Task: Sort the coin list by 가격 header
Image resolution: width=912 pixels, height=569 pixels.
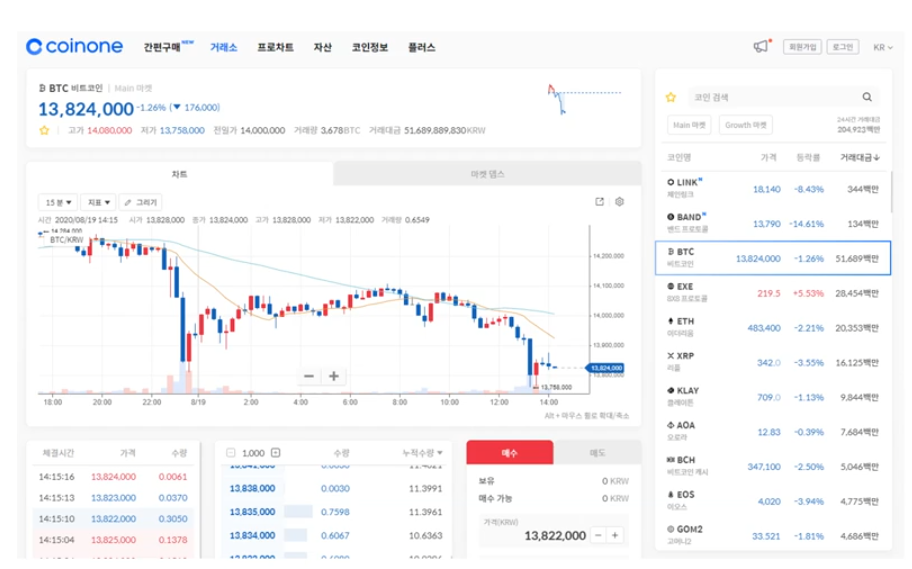Action: tap(768, 158)
